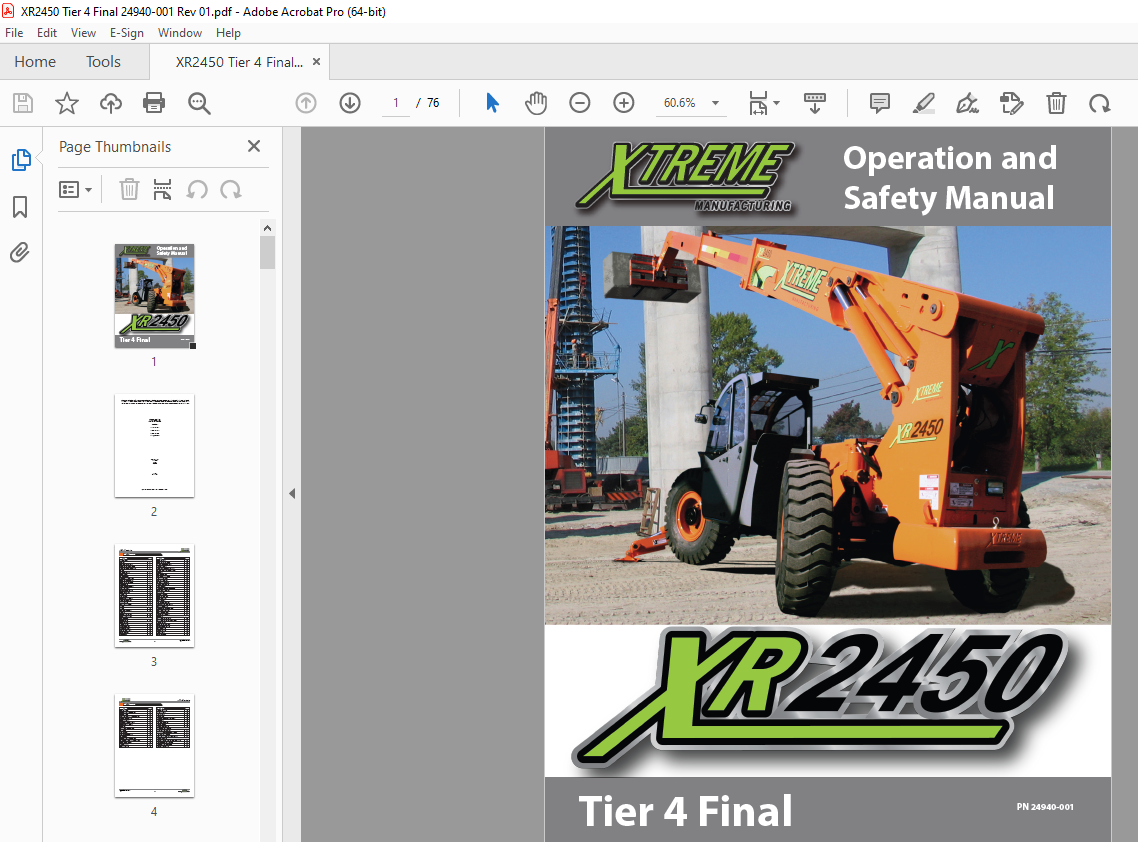Screen dimensions: 1138x842
Task: Open Edit PDF stamp tool
Action: 1011,103
